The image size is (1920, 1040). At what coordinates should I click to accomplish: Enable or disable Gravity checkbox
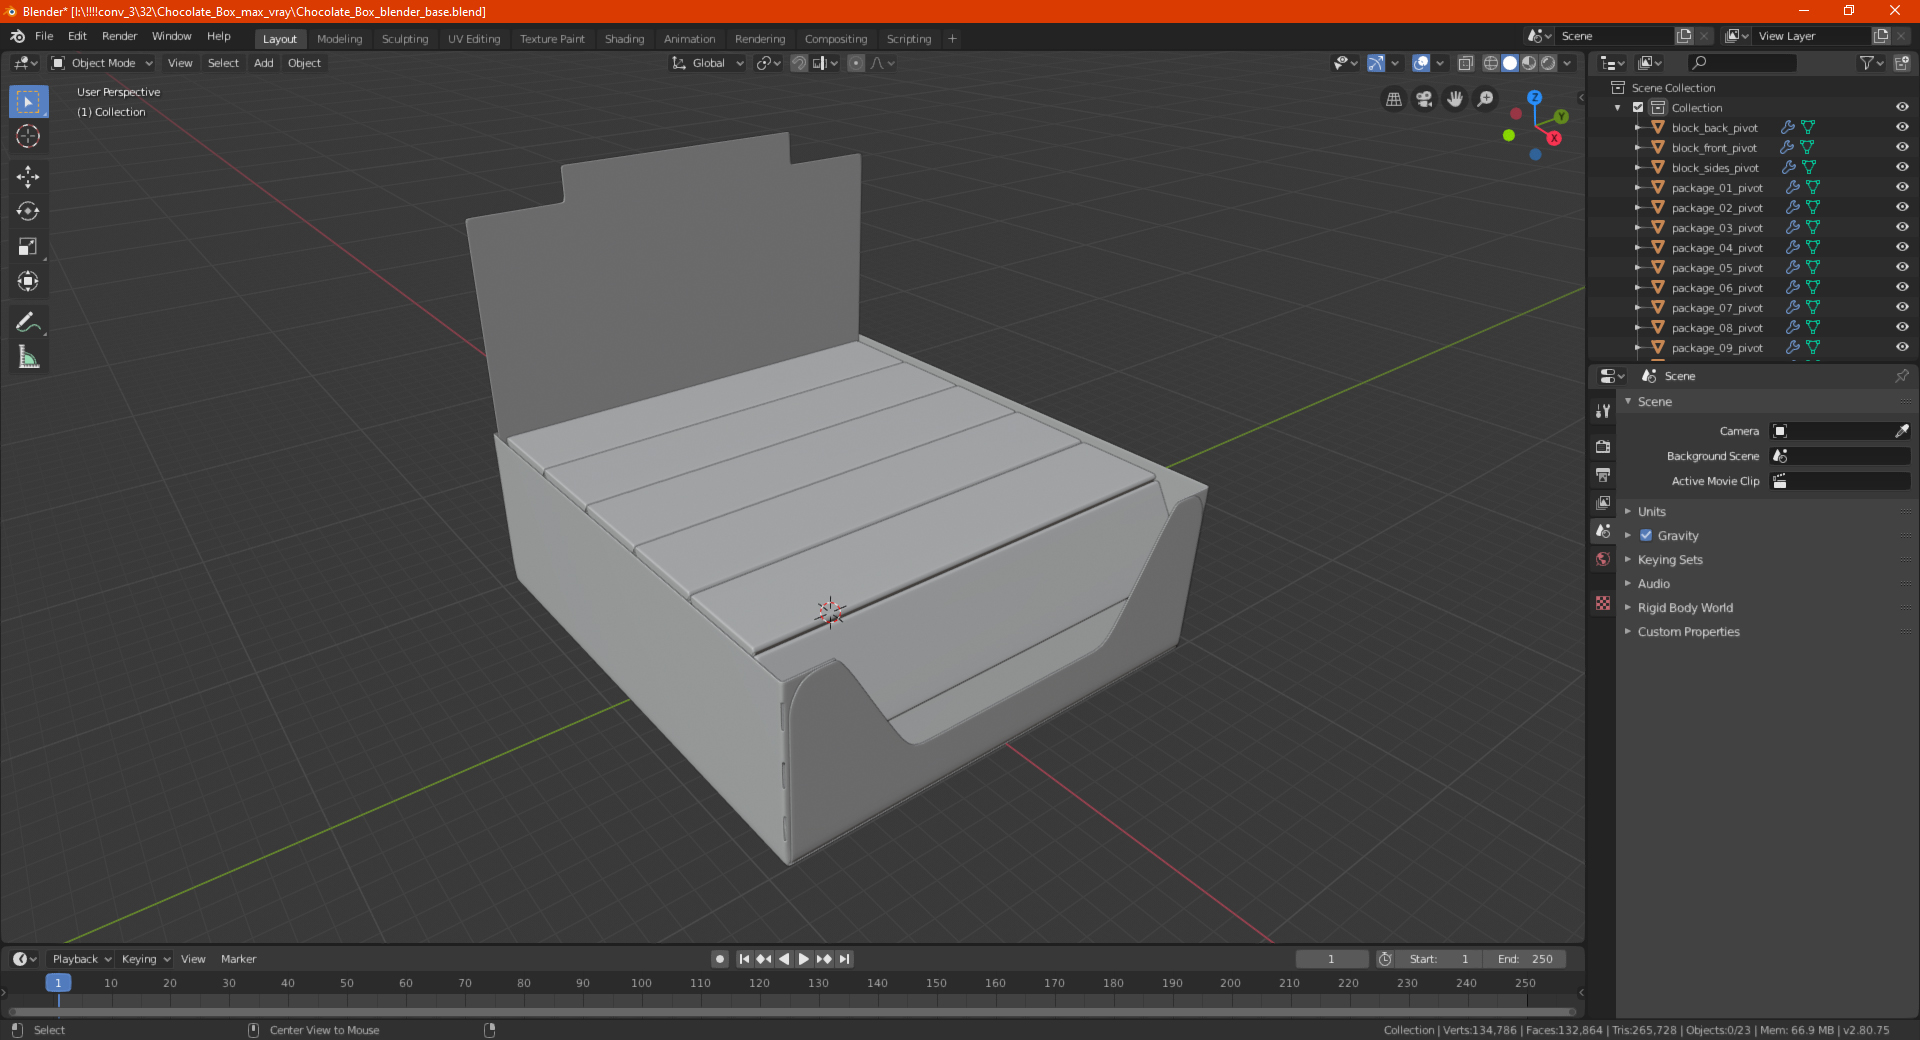pos(1646,536)
